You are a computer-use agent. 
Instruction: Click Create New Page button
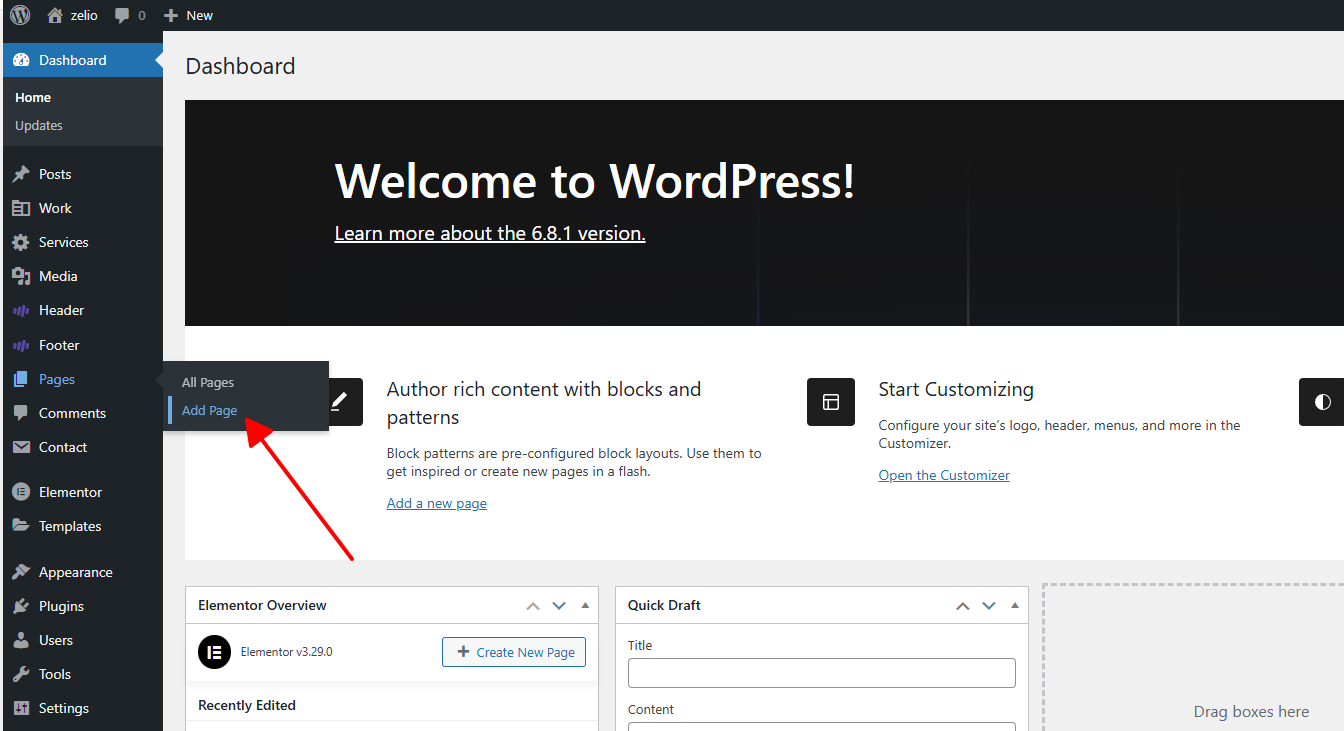[x=514, y=652]
